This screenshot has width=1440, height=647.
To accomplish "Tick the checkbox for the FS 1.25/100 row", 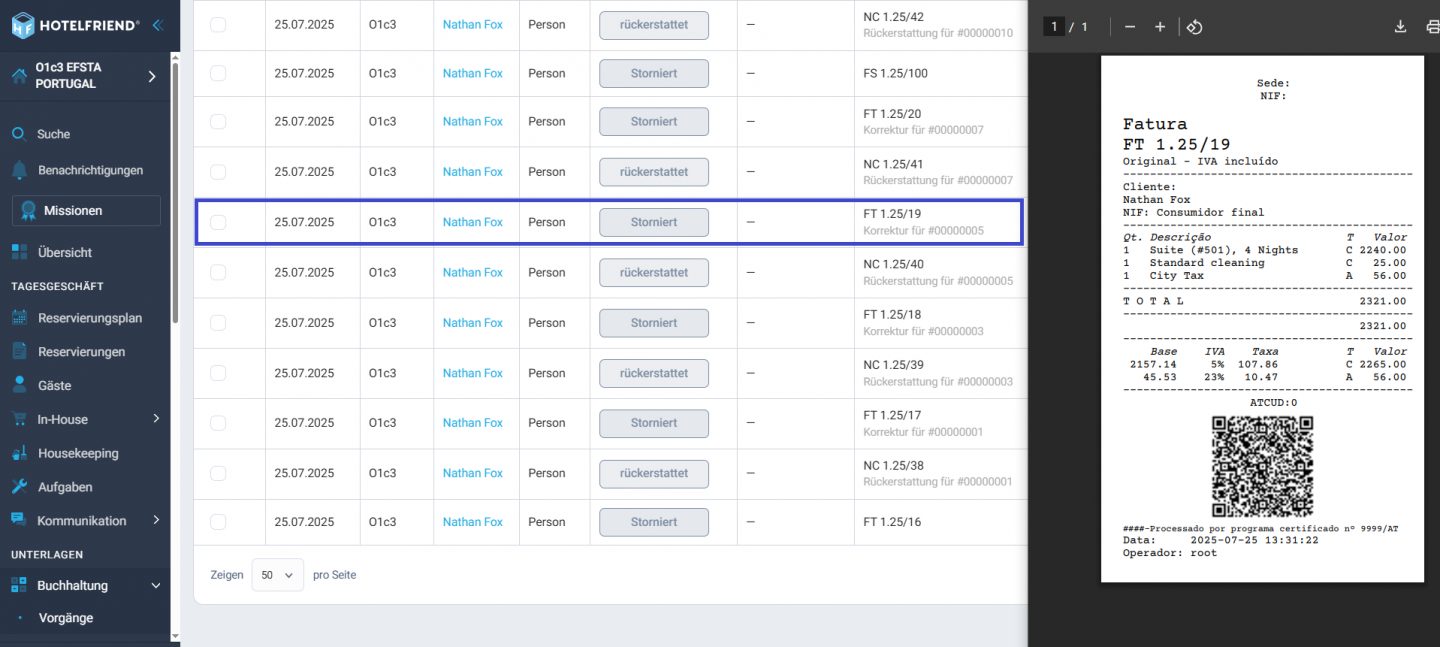I will tap(218, 73).
